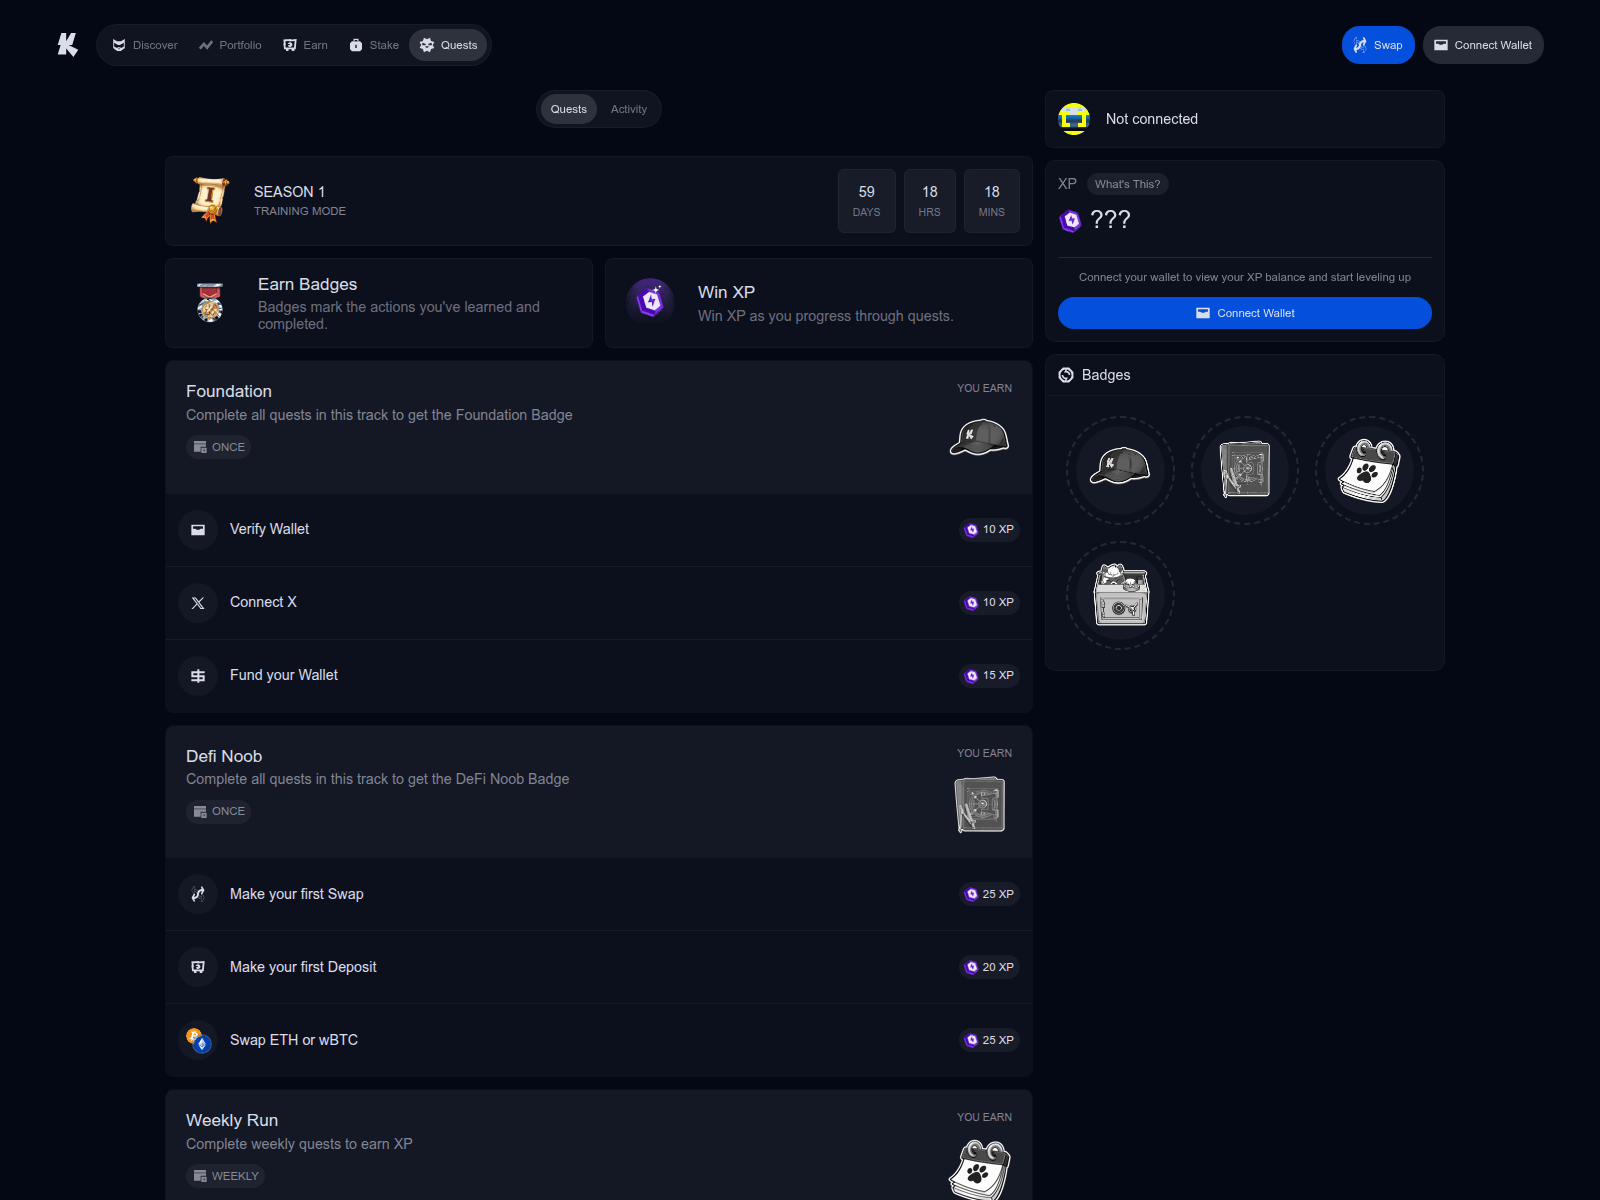Click the safe badge icon in Badges panel
Image resolution: width=1600 pixels, height=1200 pixels.
[1119, 594]
